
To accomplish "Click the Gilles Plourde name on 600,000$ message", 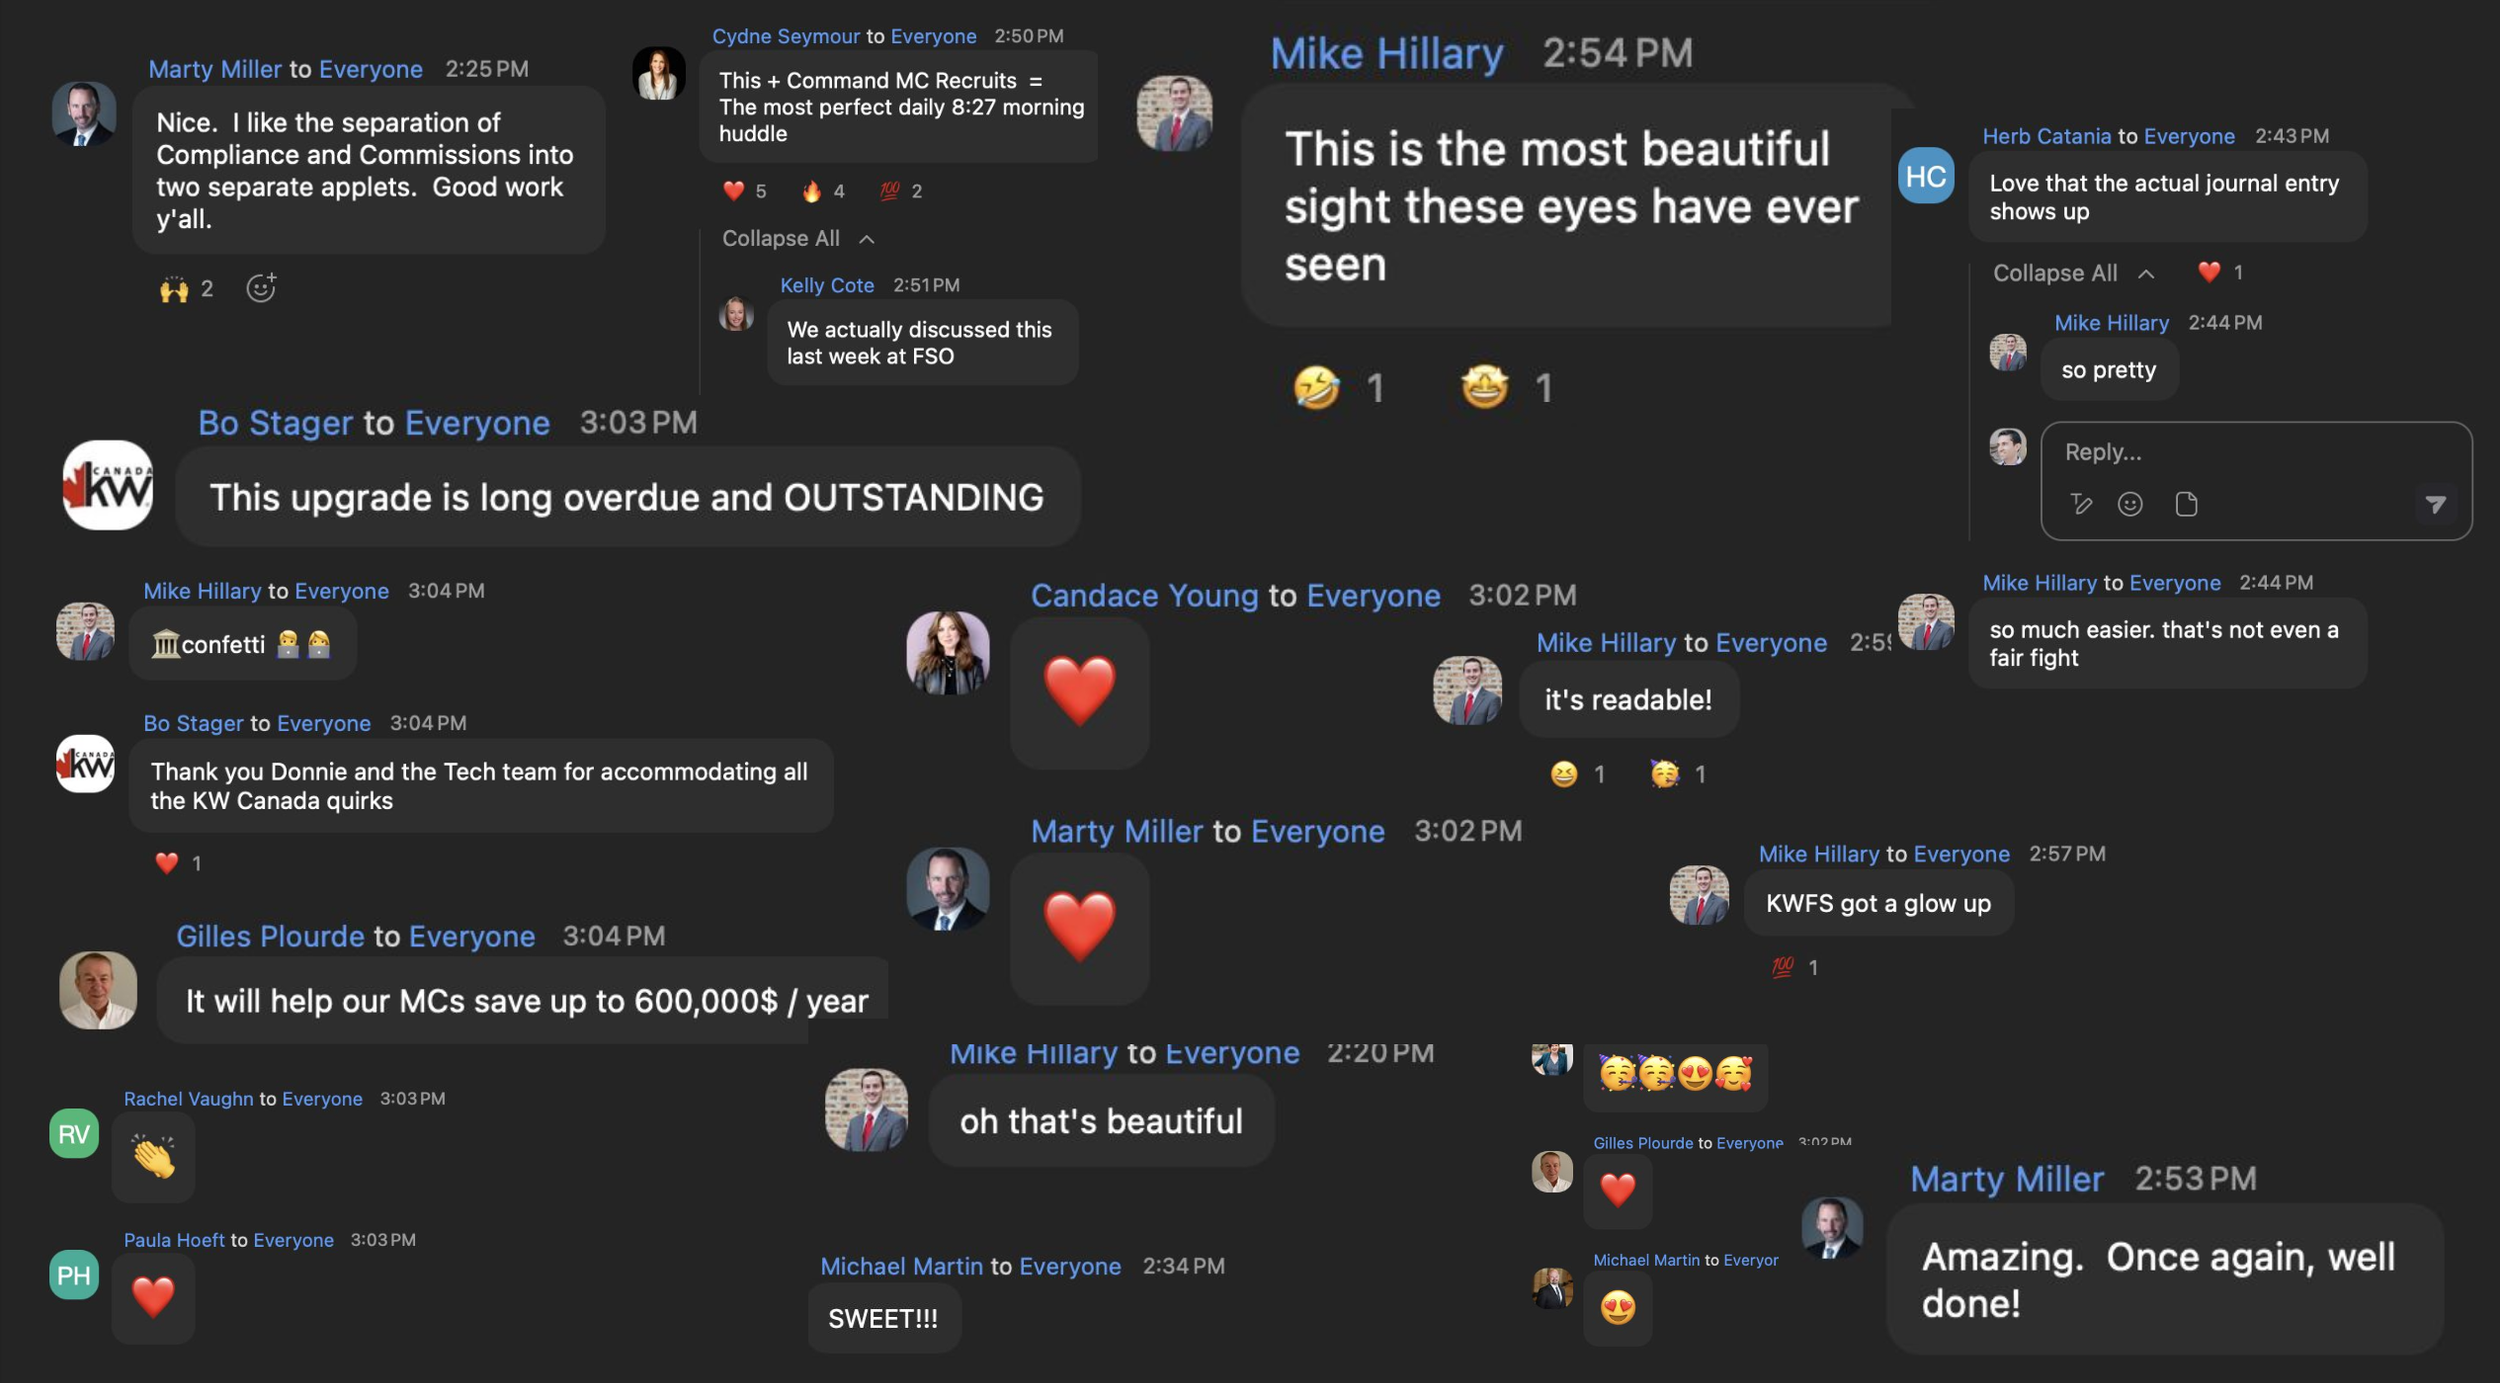I will (270, 936).
